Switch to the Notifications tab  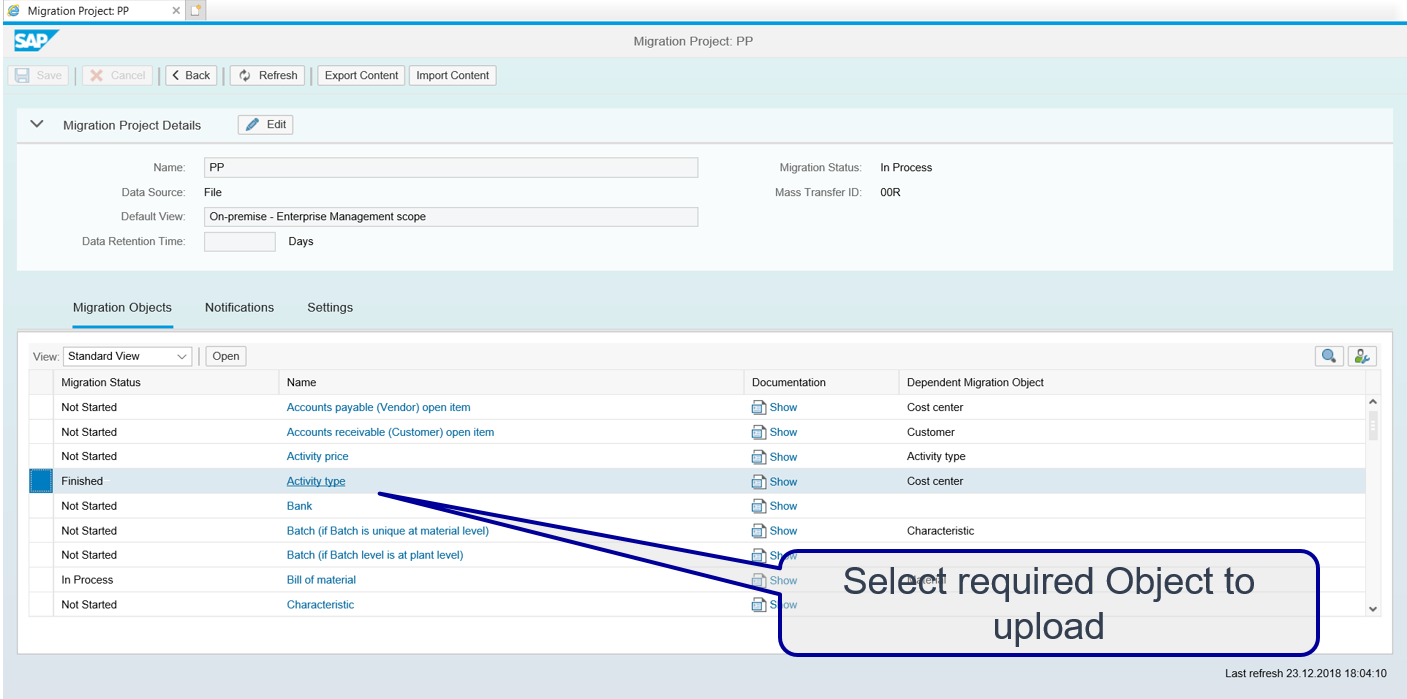(x=239, y=308)
